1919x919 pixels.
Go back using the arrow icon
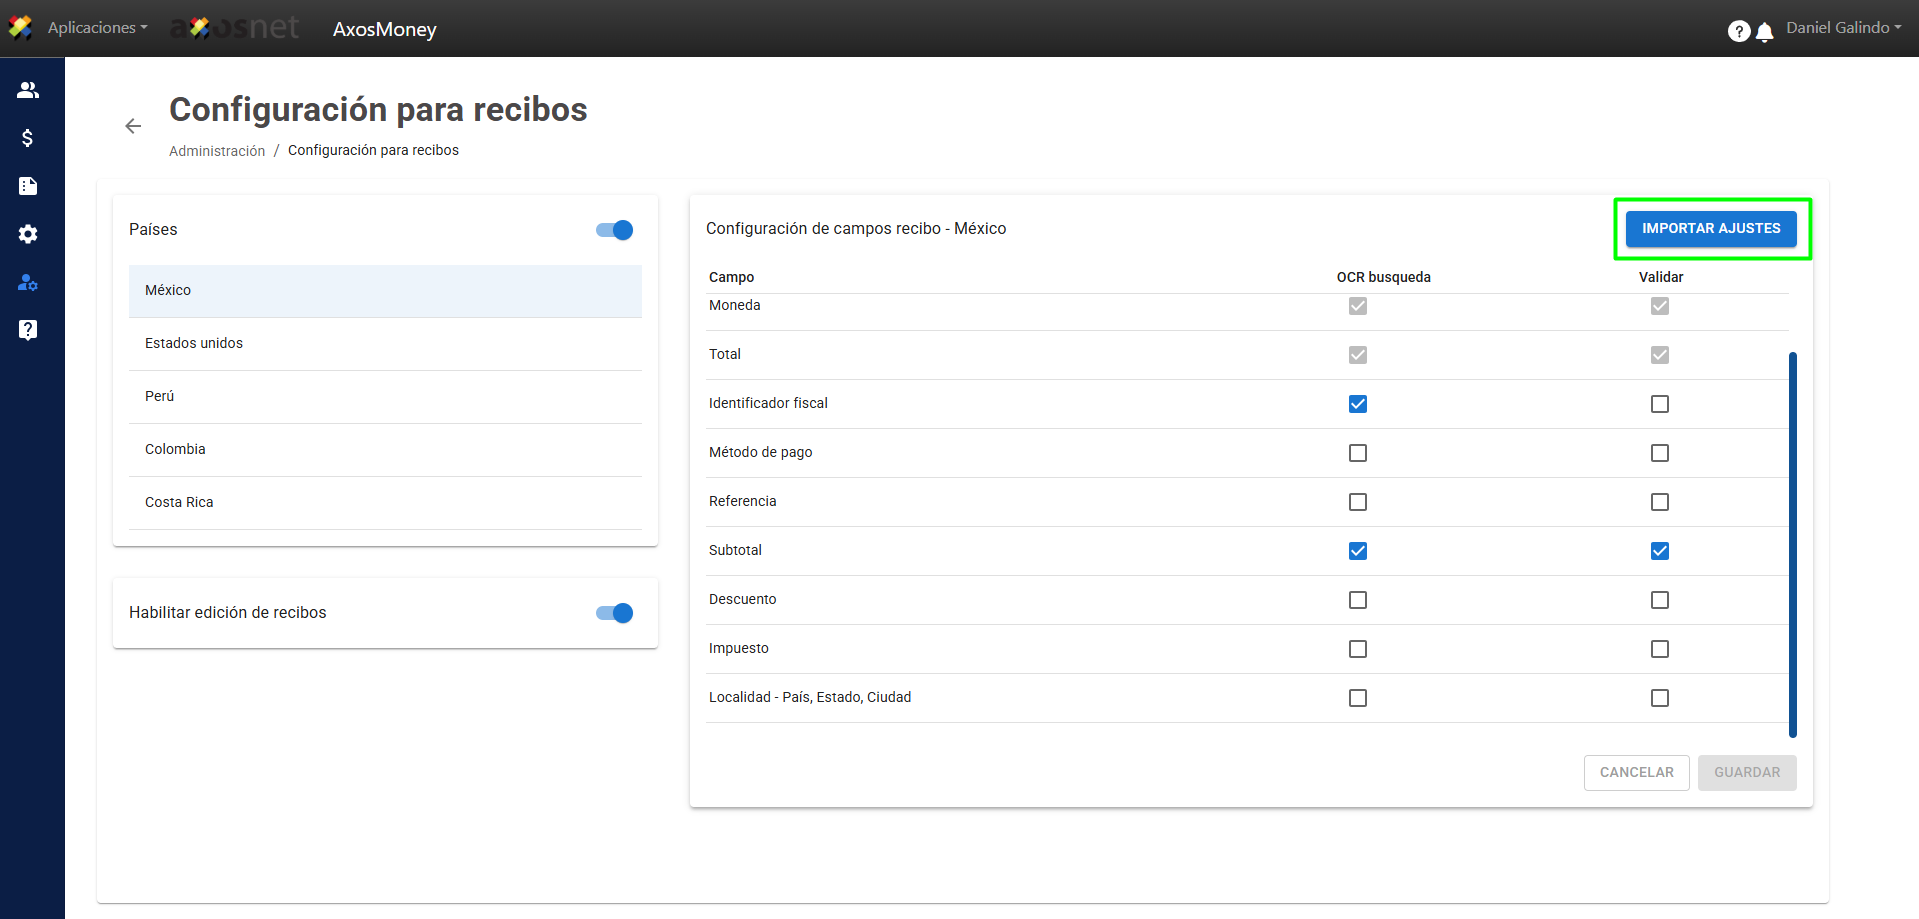(133, 126)
